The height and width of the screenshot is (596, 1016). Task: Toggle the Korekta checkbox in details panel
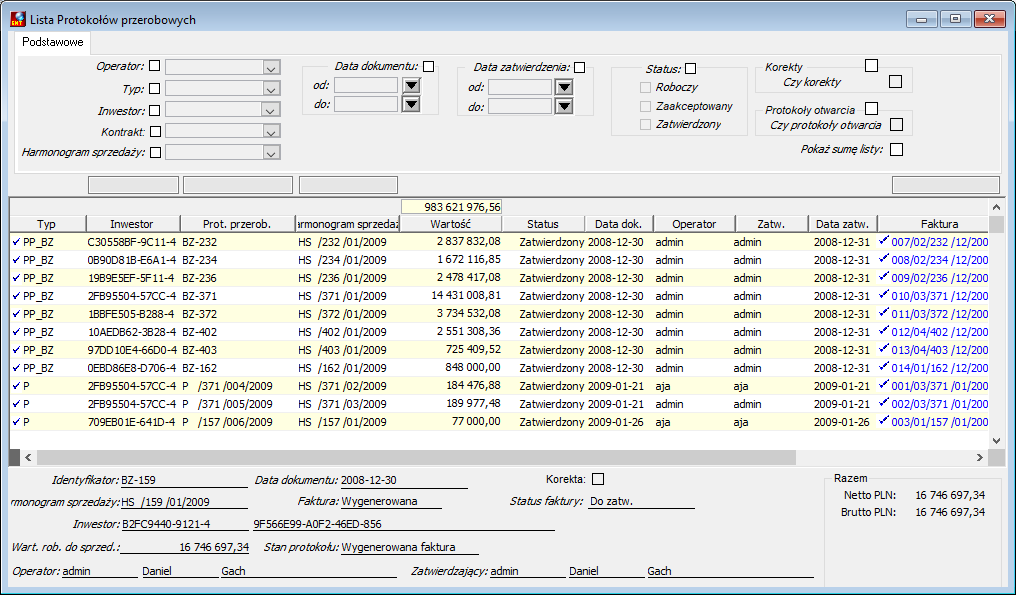(598, 479)
